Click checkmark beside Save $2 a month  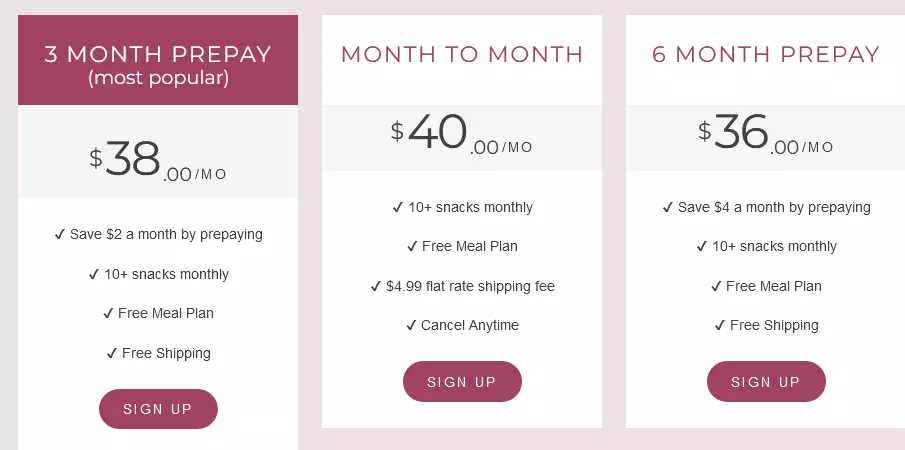click(x=59, y=235)
